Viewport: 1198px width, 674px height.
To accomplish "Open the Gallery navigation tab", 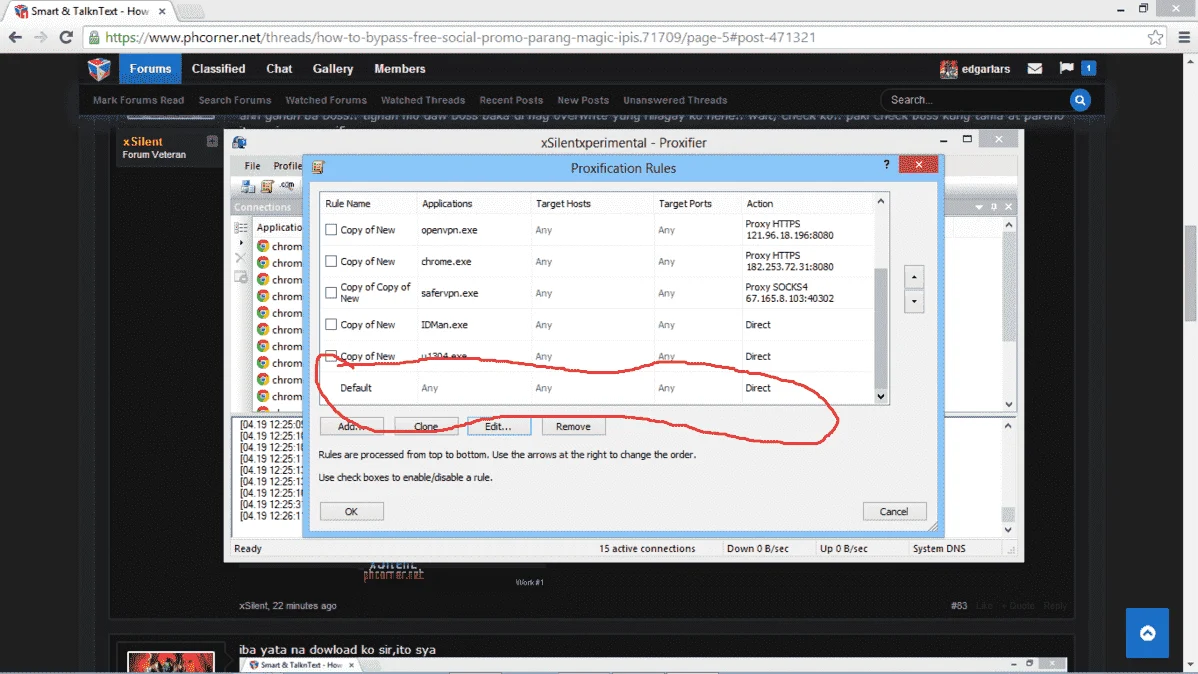I will (x=332, y=69).
